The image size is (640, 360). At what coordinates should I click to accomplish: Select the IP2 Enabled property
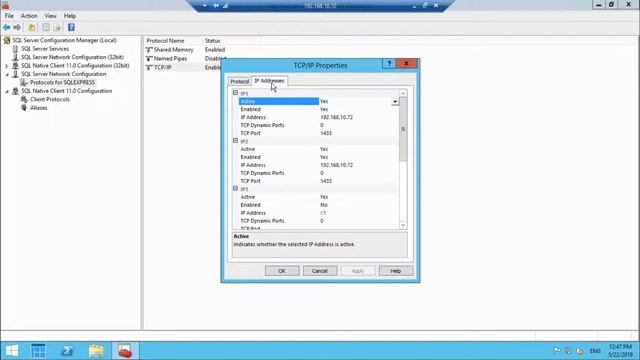point(318,157)
